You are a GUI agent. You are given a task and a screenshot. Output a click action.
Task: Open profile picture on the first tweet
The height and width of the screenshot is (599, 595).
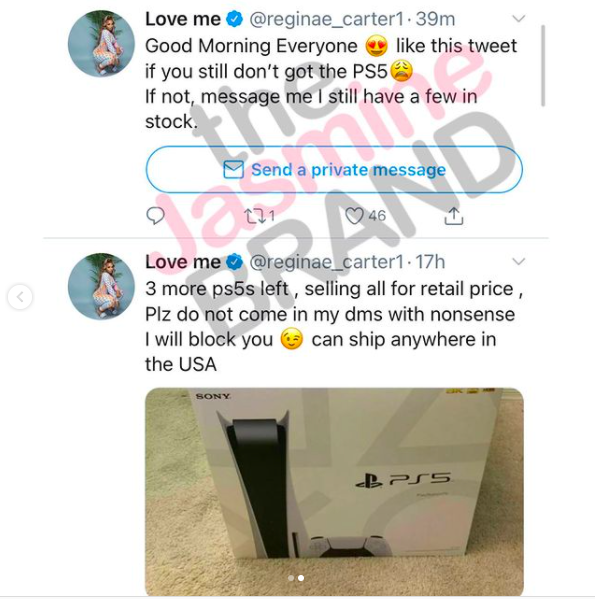pos(101,44)
